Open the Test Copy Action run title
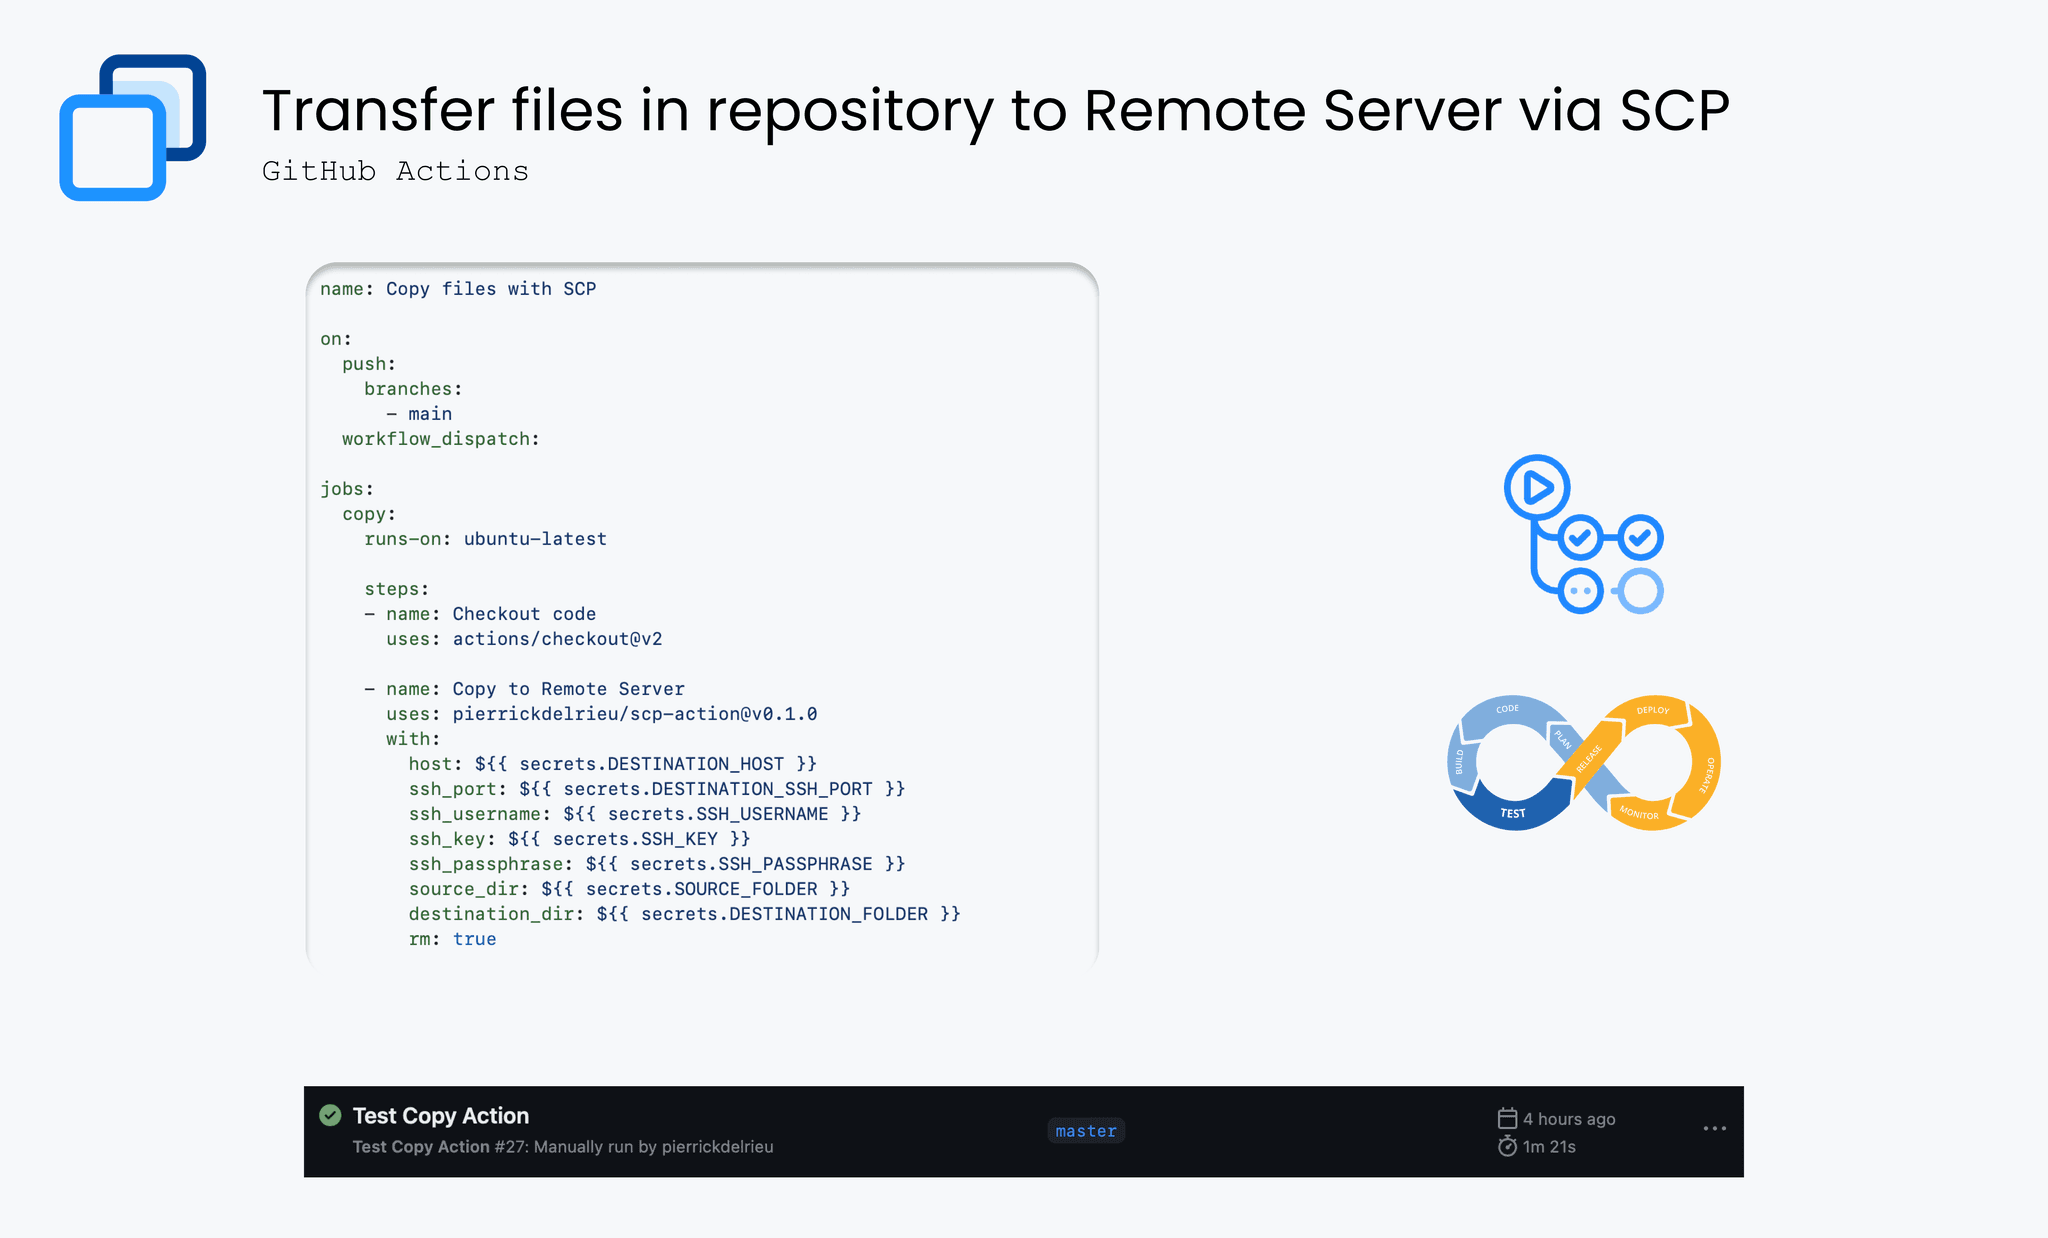Viewport: 2048px width, 1238px height. (440, 1116)
